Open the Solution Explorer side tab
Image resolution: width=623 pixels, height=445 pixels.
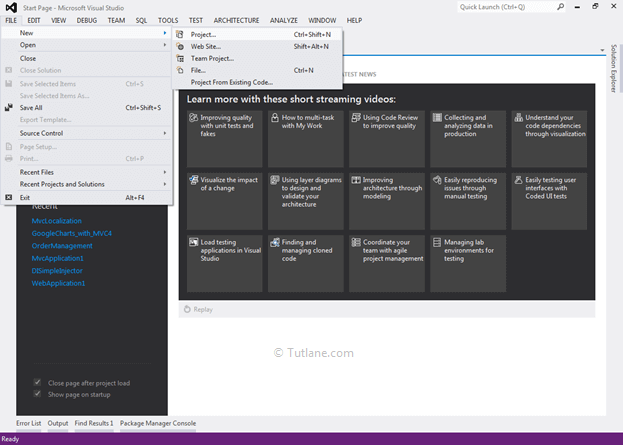click(613, 68)
